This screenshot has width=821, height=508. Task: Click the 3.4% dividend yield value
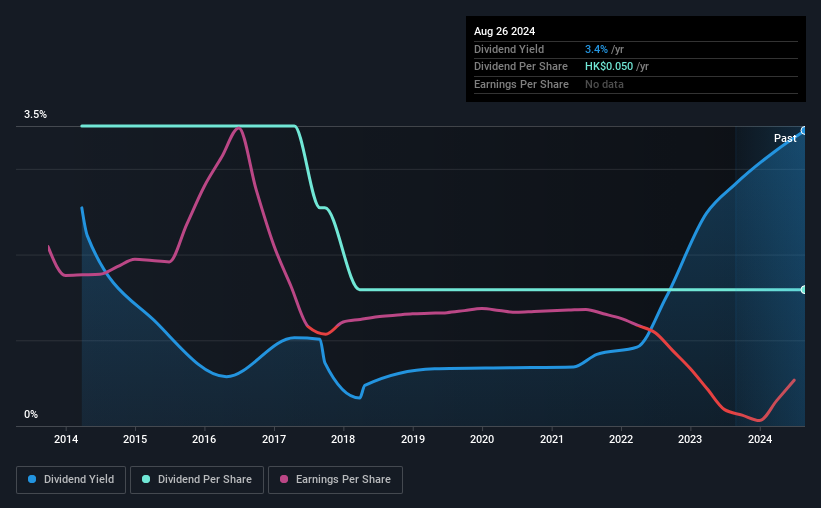(x=596, y=49)
